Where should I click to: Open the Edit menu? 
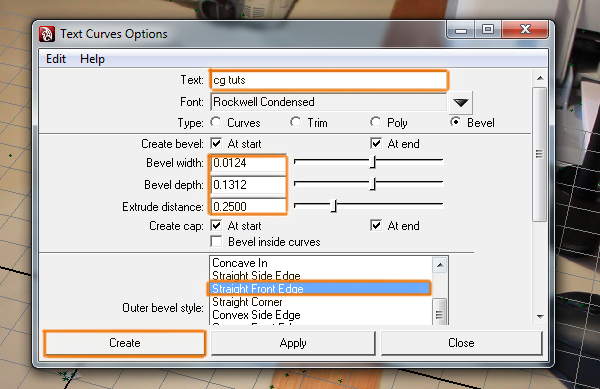click(56, 59)
